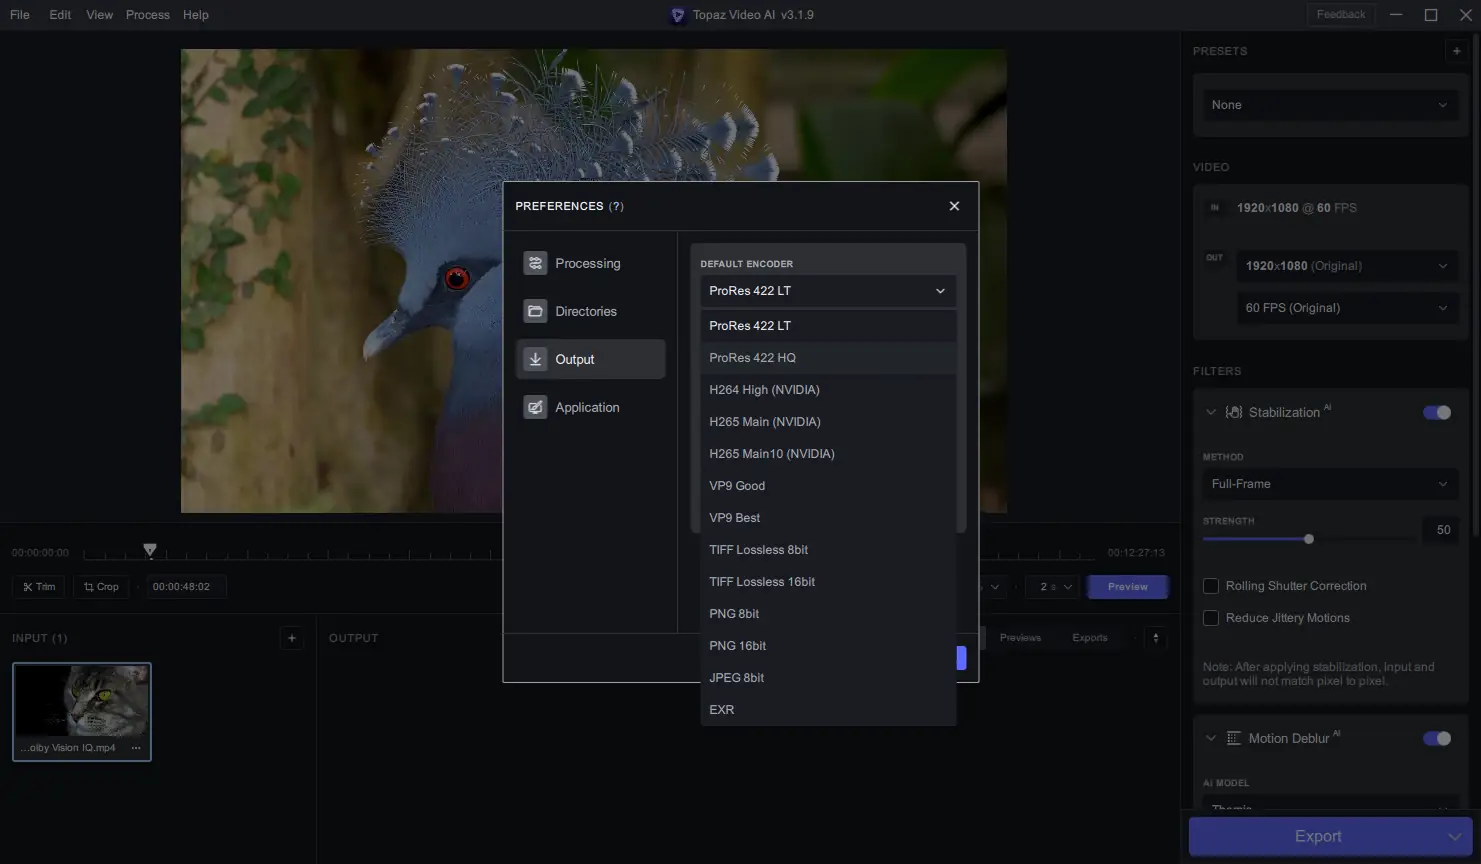The width and height of the screenshot is (1481, 864).
Task: Close the Preferences dialog
Action: (x=954, y=206)
